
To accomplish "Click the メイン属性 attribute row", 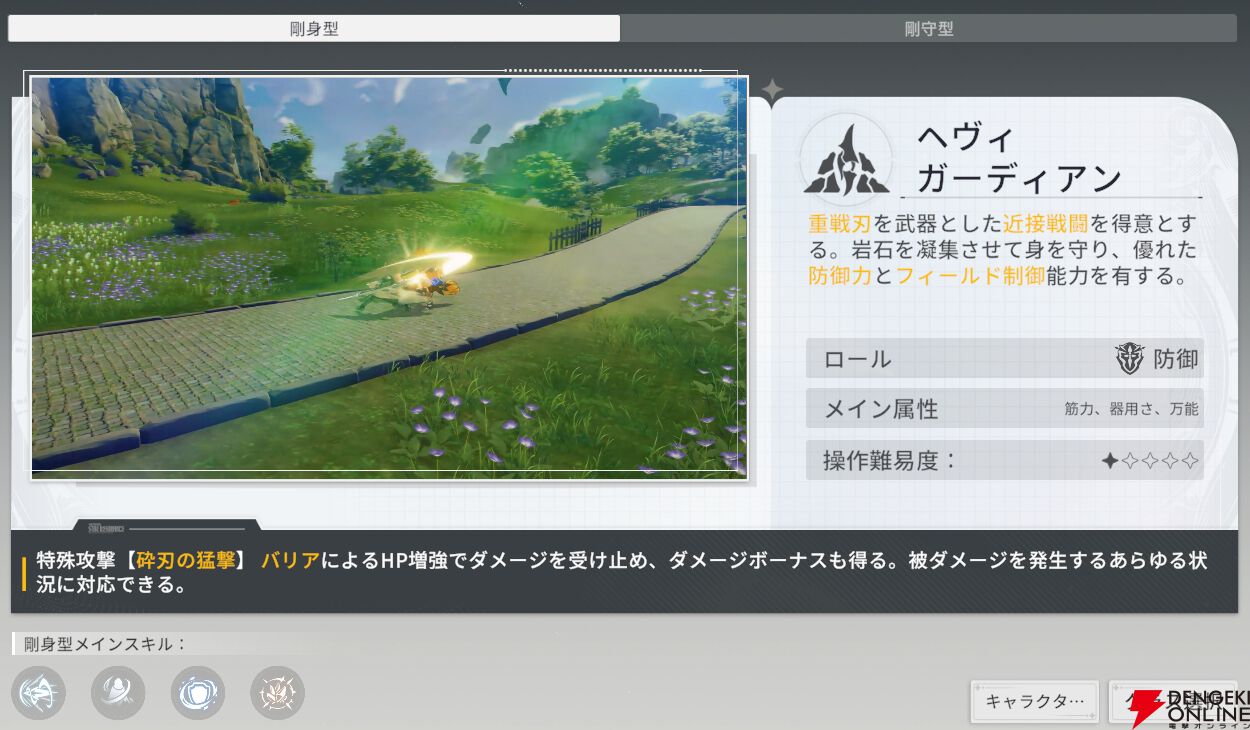I will pos(1004,409).
